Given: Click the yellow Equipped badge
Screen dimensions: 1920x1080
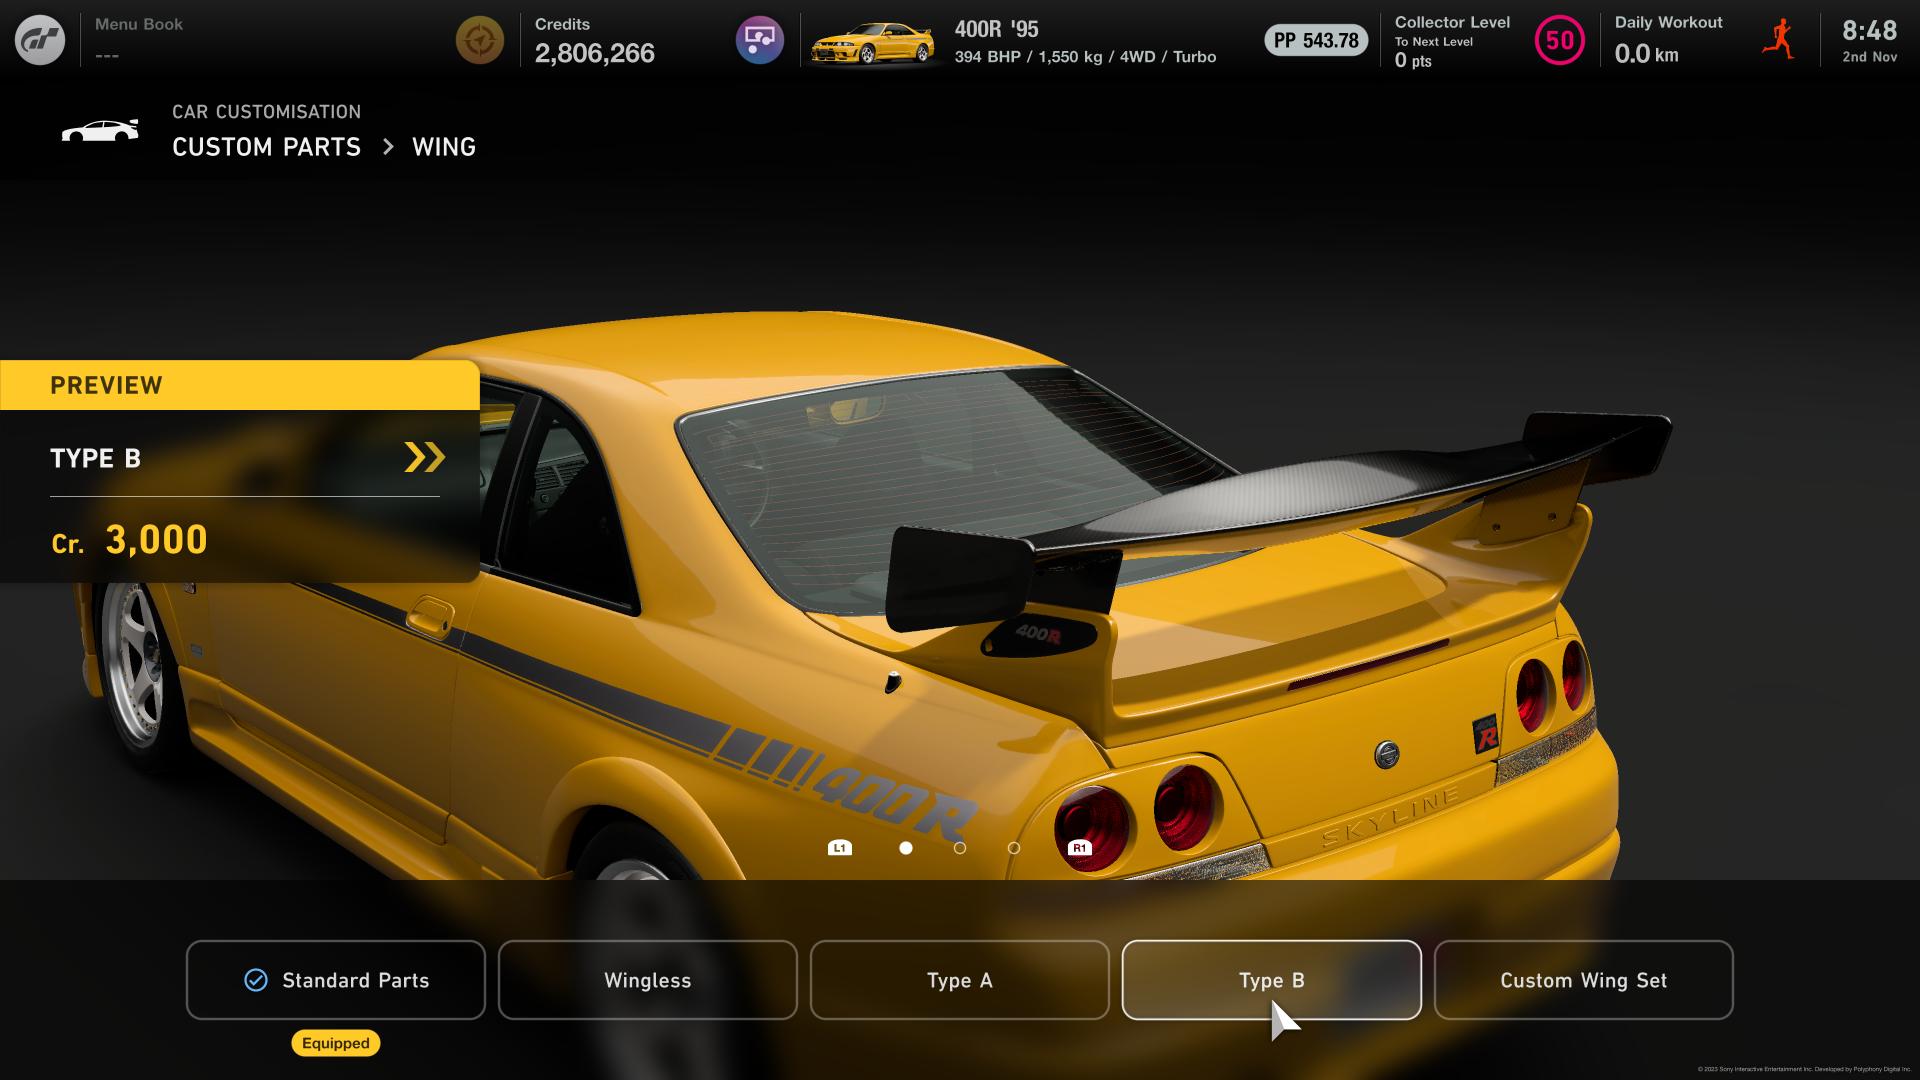Looking at the screenshot, I should (x=336, y=1043).
